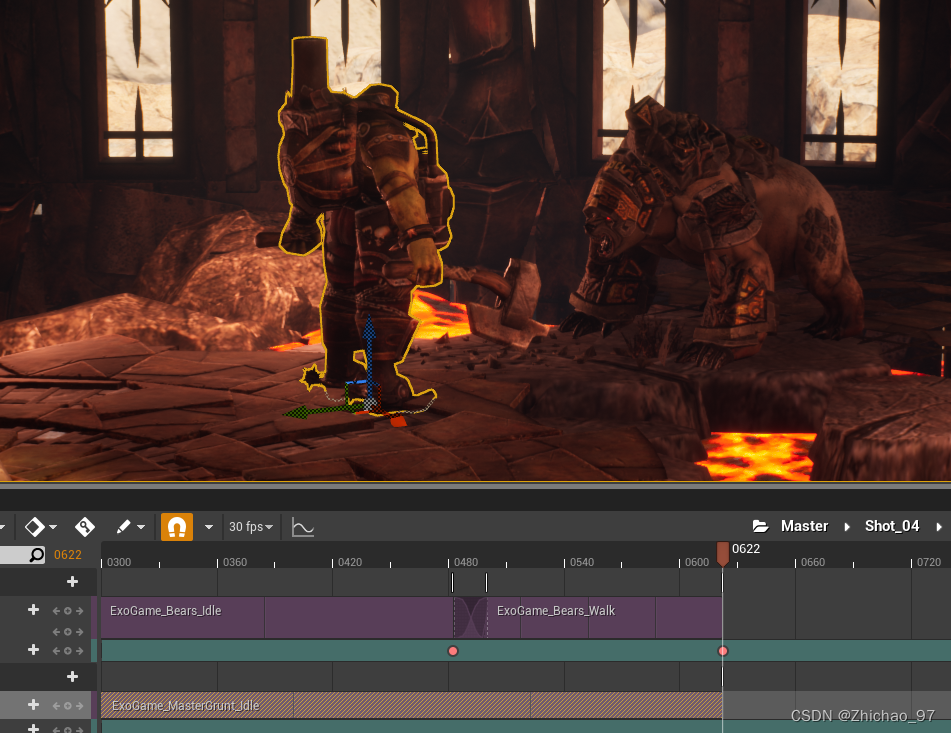Click plus on the teal keyframe track row
This screenshot has width=951, height=733.
click(33, 650)
